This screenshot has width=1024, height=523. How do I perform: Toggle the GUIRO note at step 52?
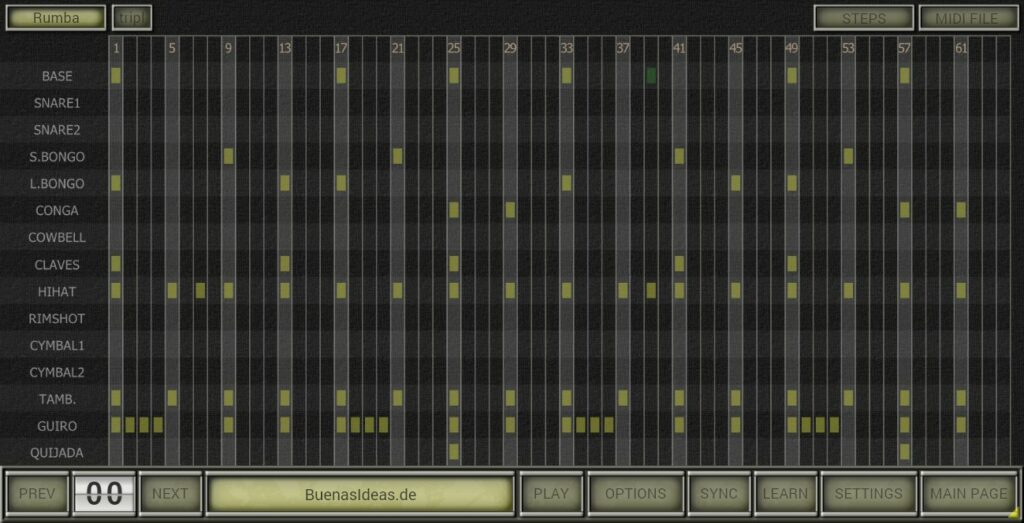pos(834,425)
